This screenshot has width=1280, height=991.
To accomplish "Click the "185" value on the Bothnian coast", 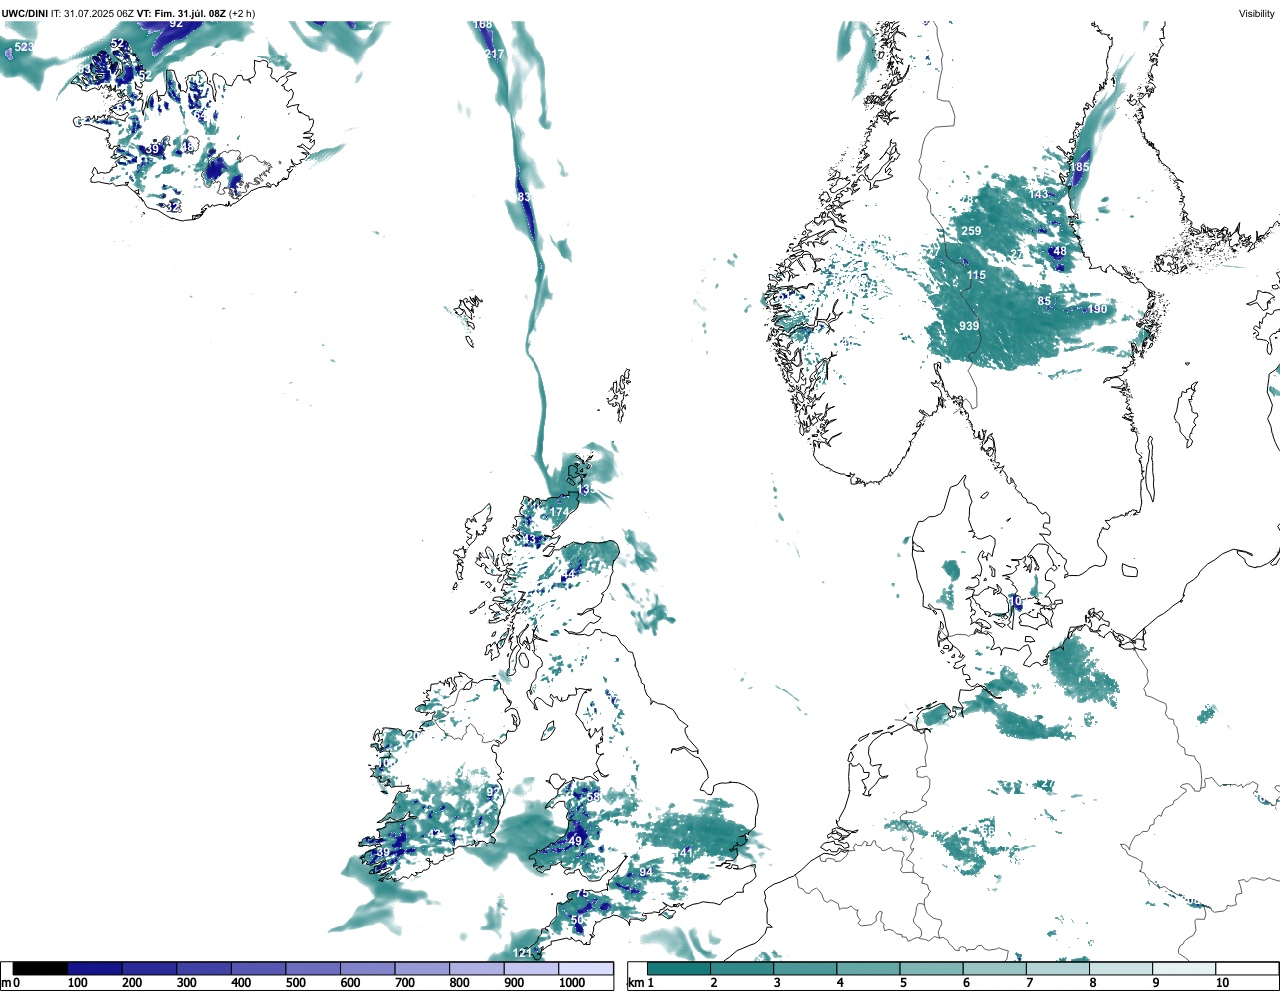I will point(1081,167).
